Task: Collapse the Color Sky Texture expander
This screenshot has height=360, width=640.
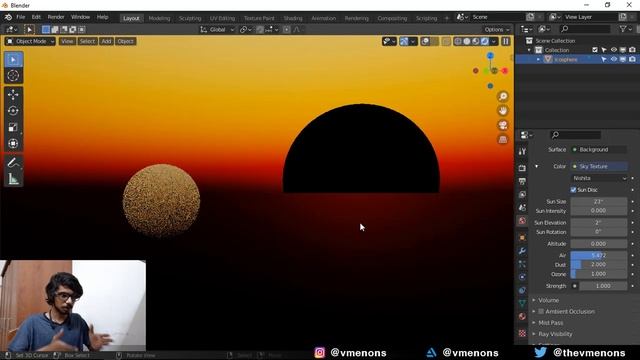Action: [536, 167]
